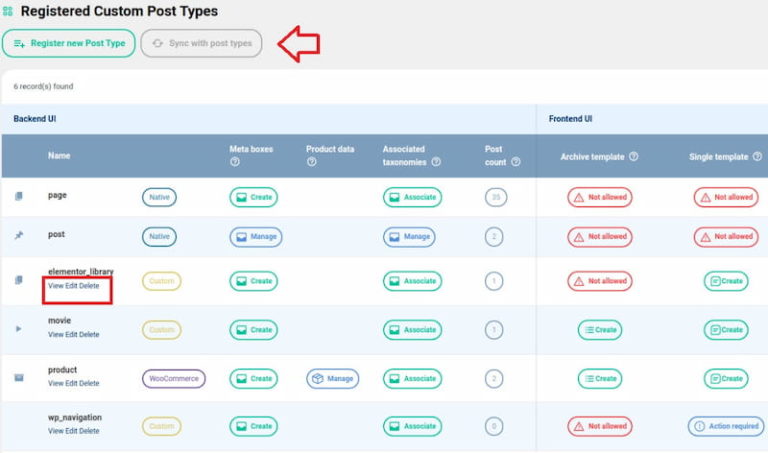Image resolution: width=768 pixels, height=453 pixels.
Task: Click Sync with post types button
Action: (x=201, y=43)
